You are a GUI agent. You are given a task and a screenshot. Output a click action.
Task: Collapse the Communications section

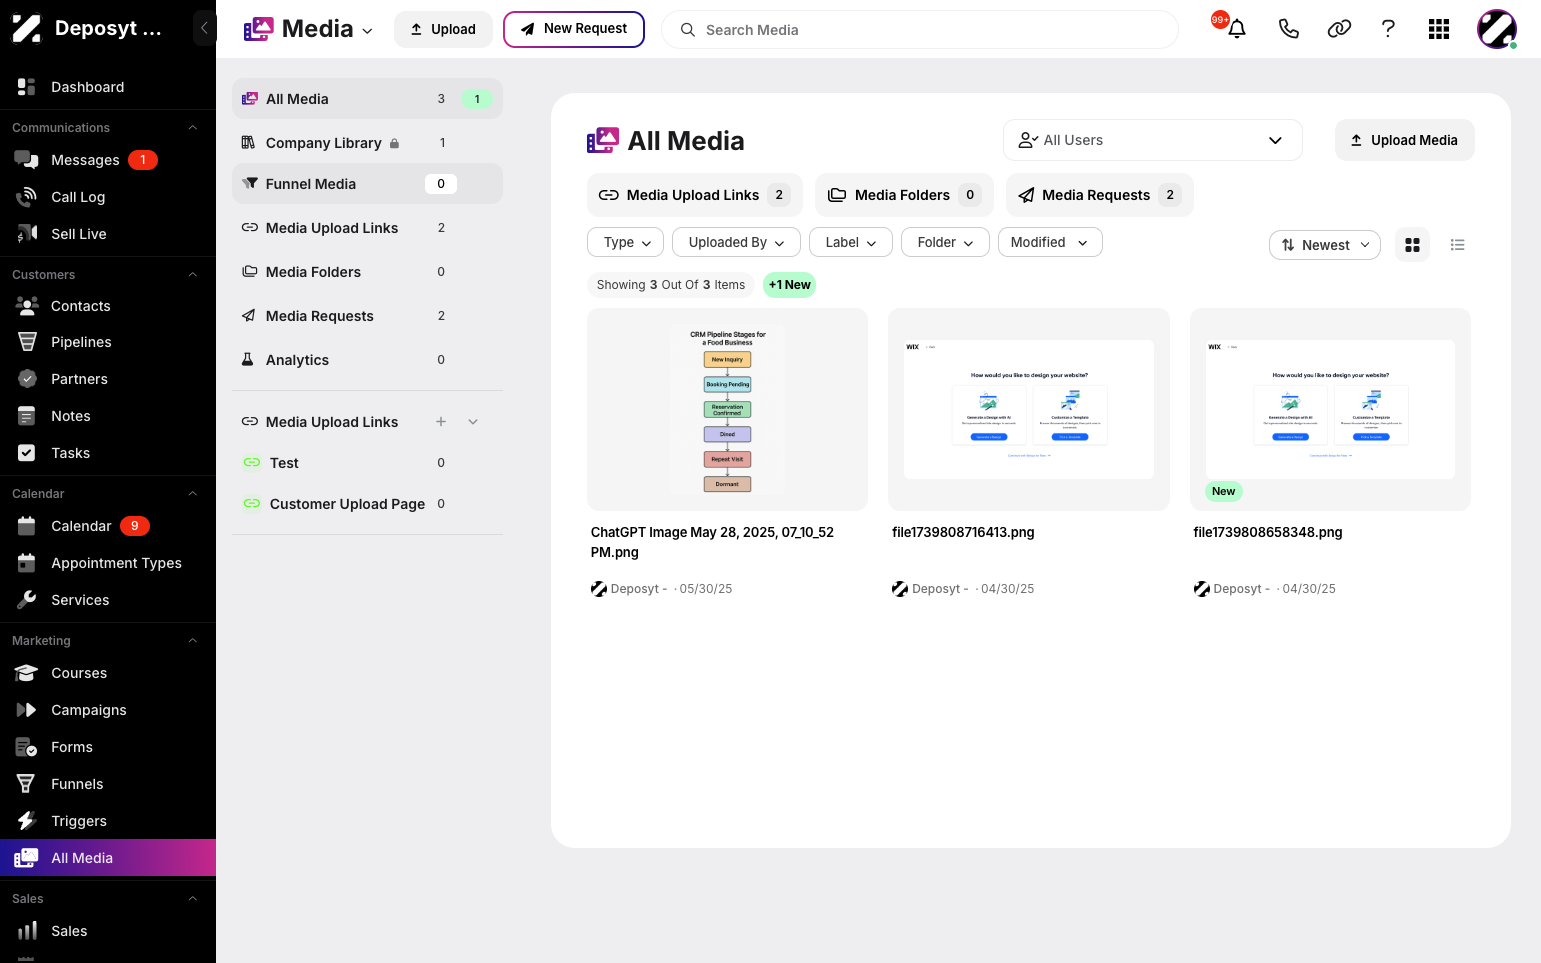coord(193,128)
